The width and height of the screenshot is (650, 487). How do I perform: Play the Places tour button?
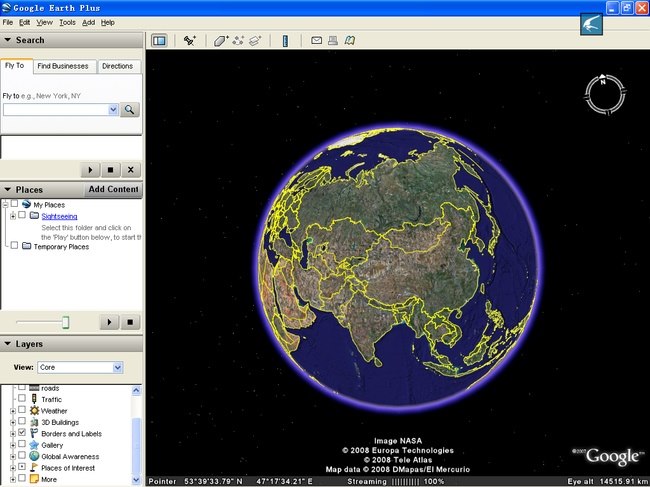(109, 322)
